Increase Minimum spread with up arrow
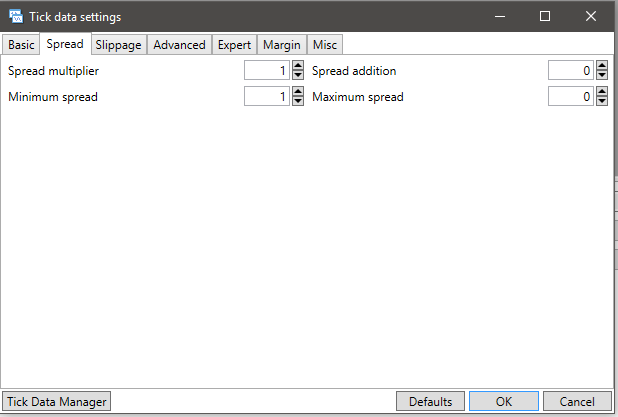Screen dimensions: 618x417 [x=298, y=91]
